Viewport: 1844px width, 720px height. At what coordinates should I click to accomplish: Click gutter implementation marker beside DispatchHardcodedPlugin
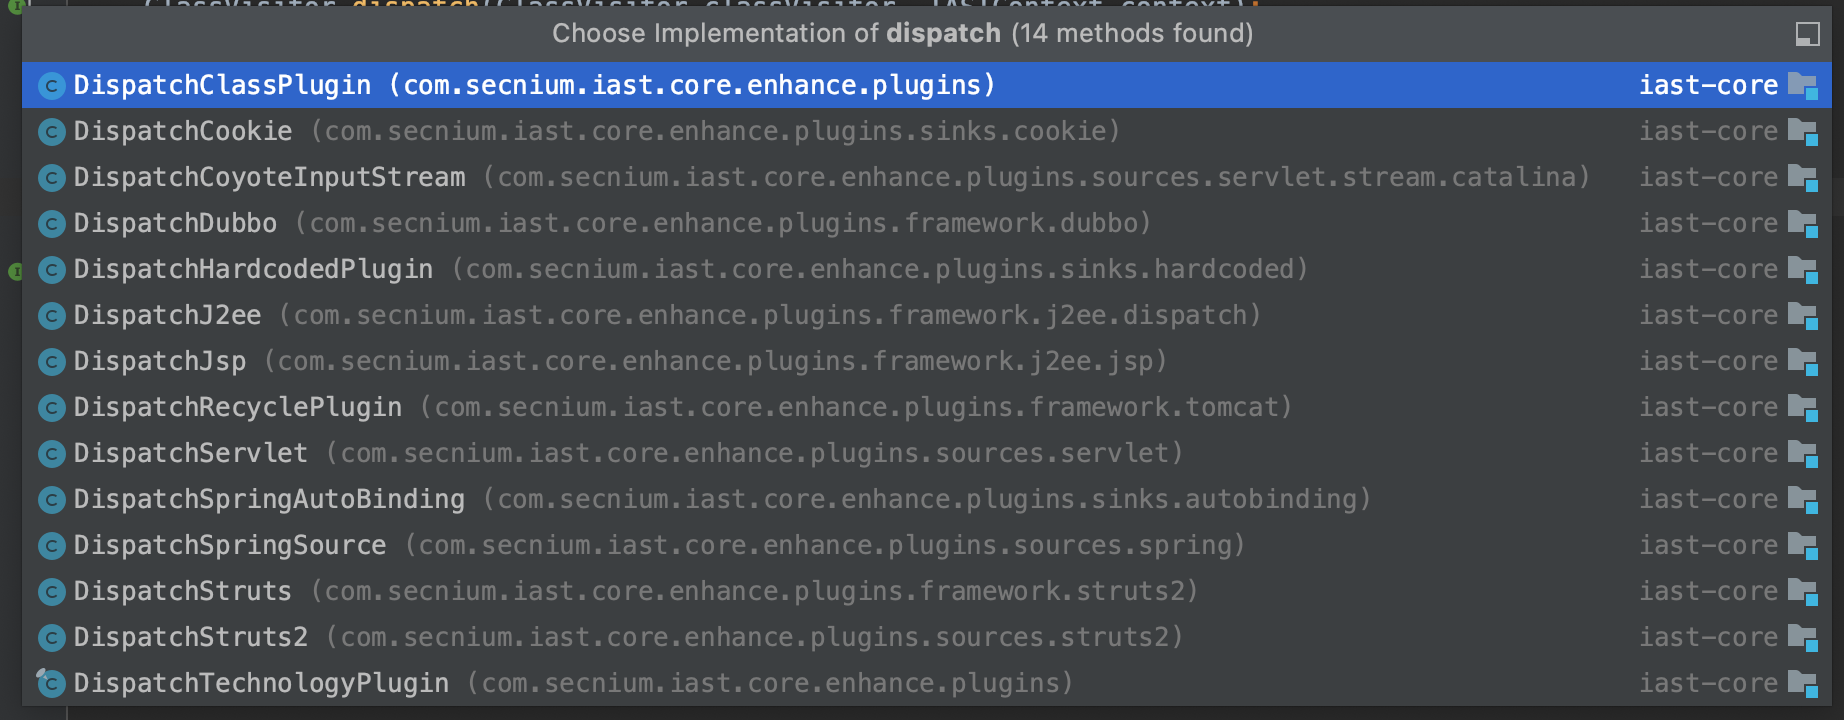tap(14, 271)
